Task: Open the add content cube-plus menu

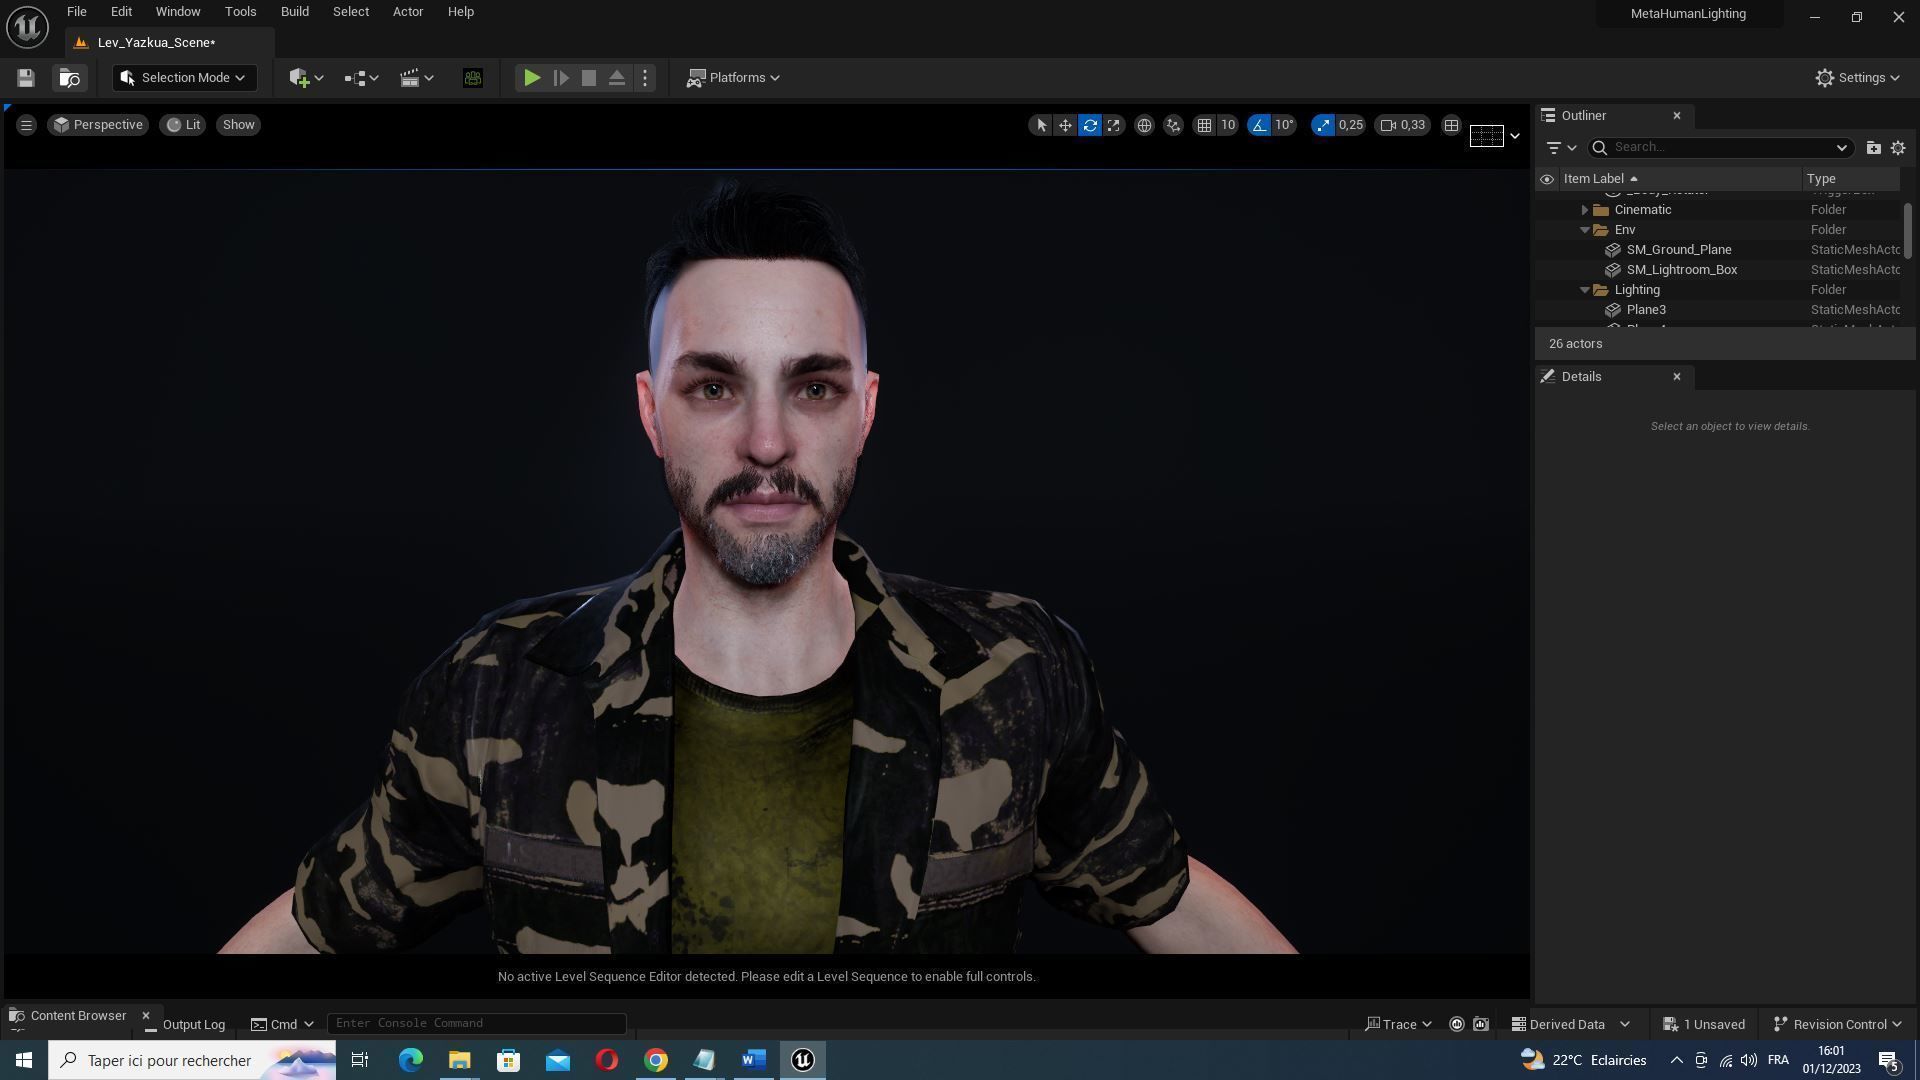Action: coord(305,78)
